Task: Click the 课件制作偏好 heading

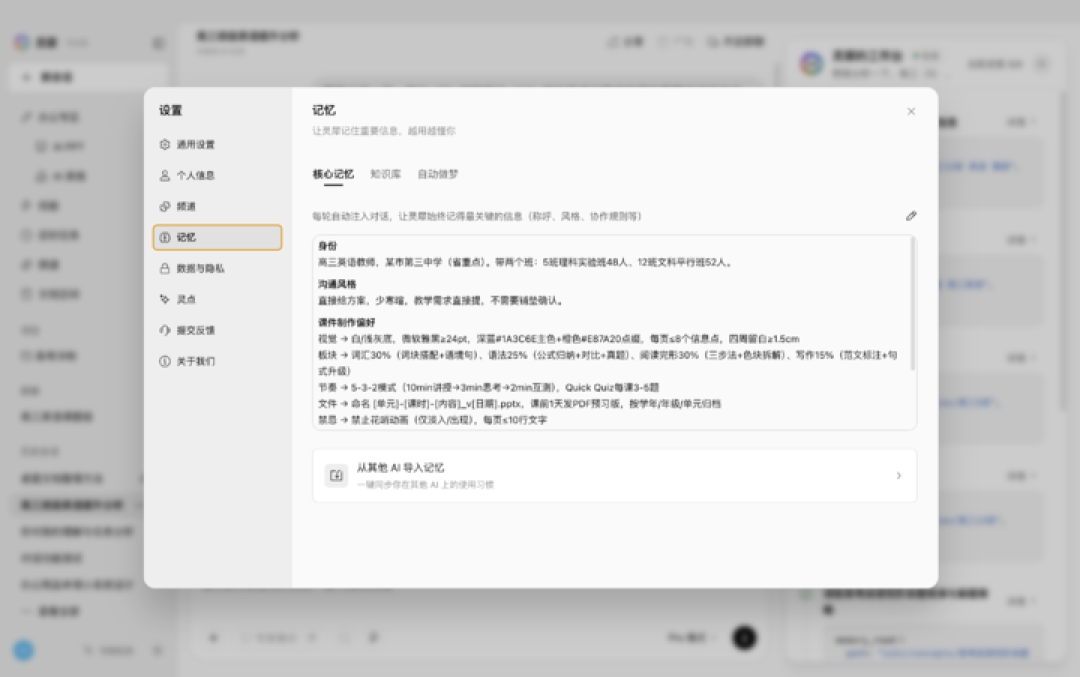Action: pos(347,322)
